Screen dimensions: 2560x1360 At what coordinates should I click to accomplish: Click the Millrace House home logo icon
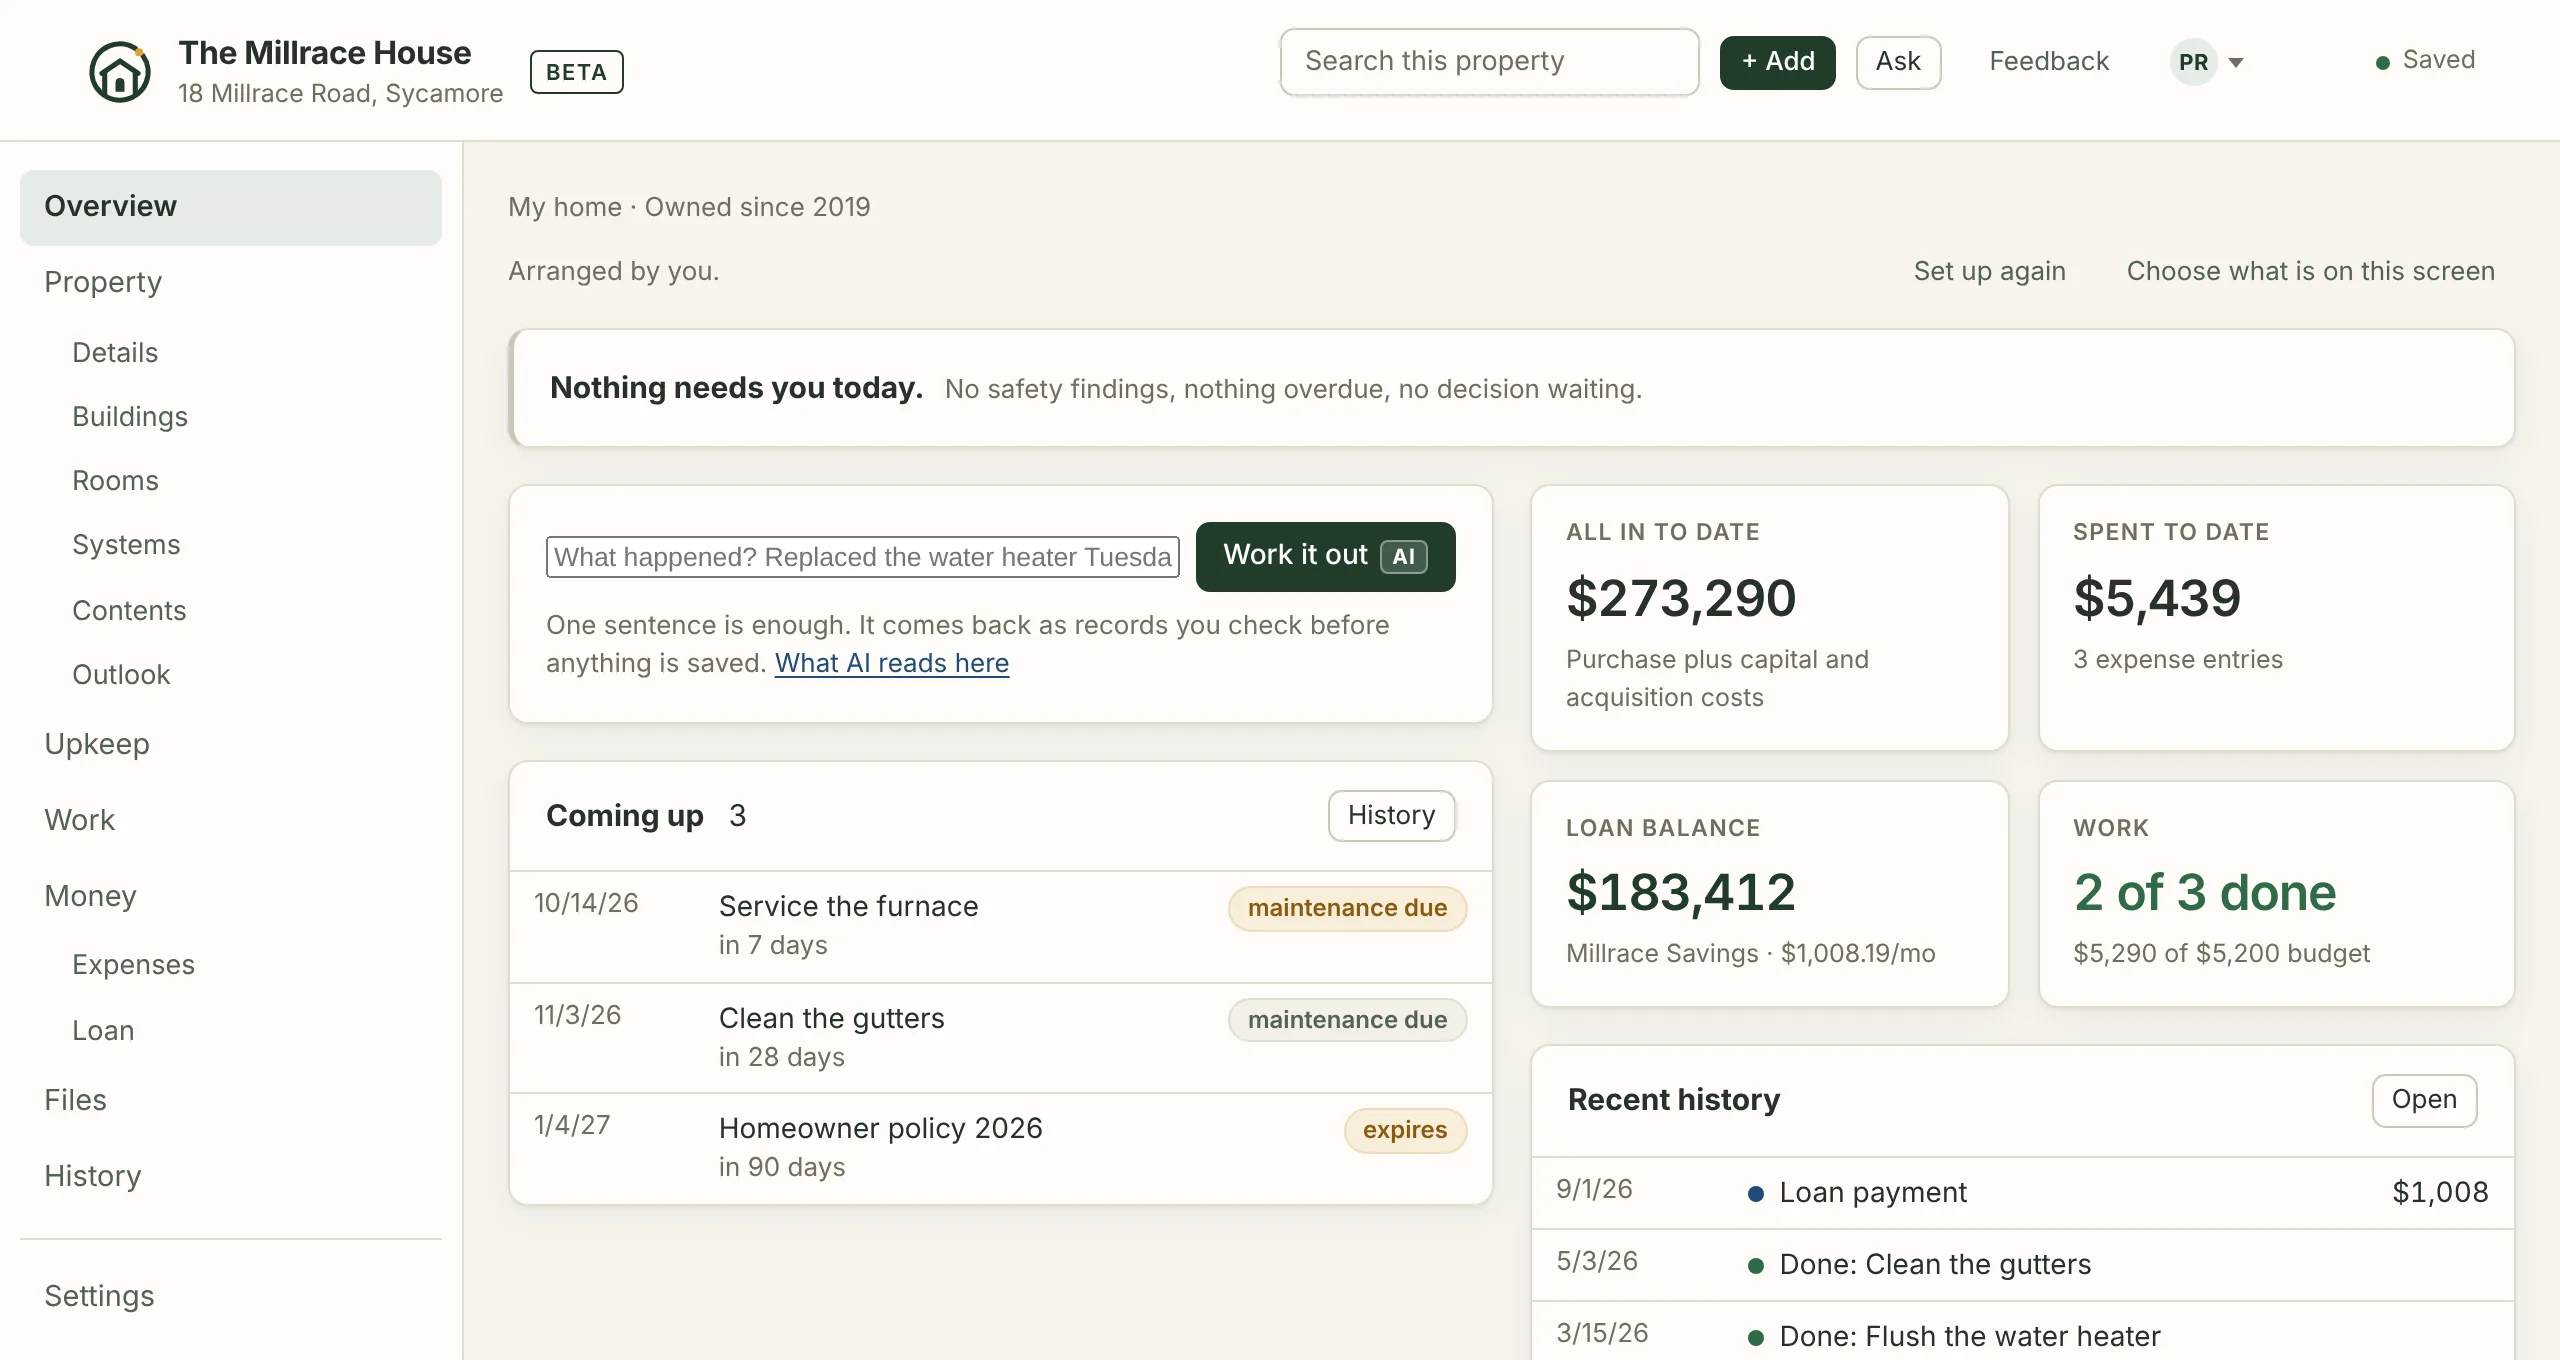120,72
